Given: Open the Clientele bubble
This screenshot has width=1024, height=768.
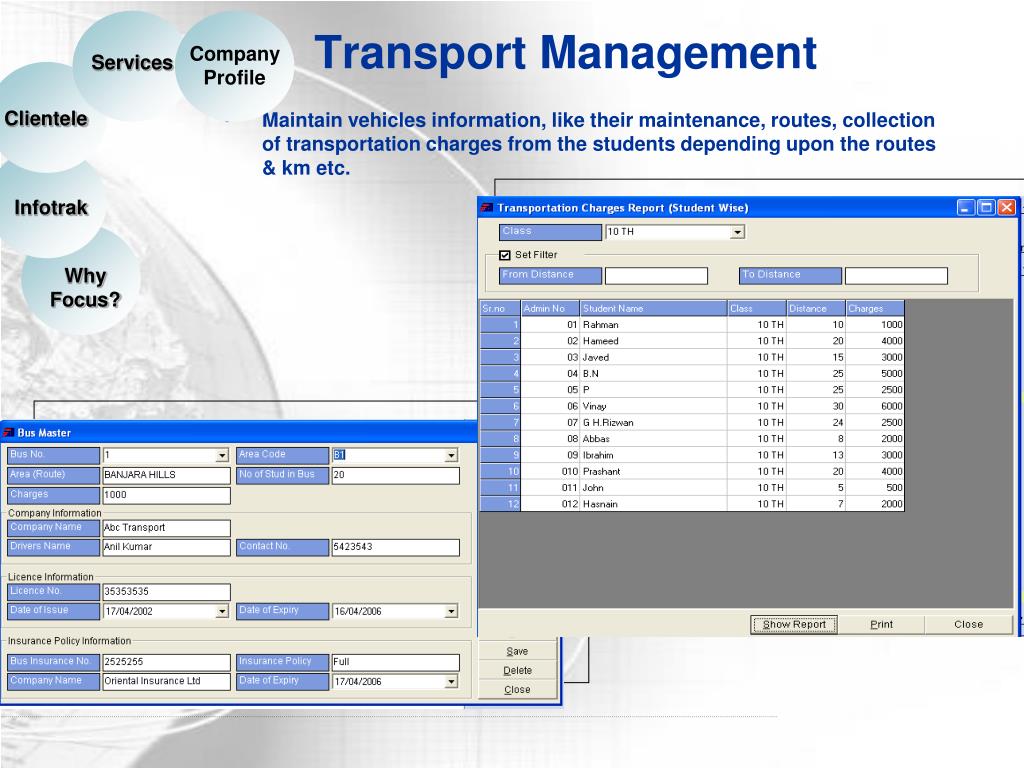Looking at the screenshot, I should point(46,118).
